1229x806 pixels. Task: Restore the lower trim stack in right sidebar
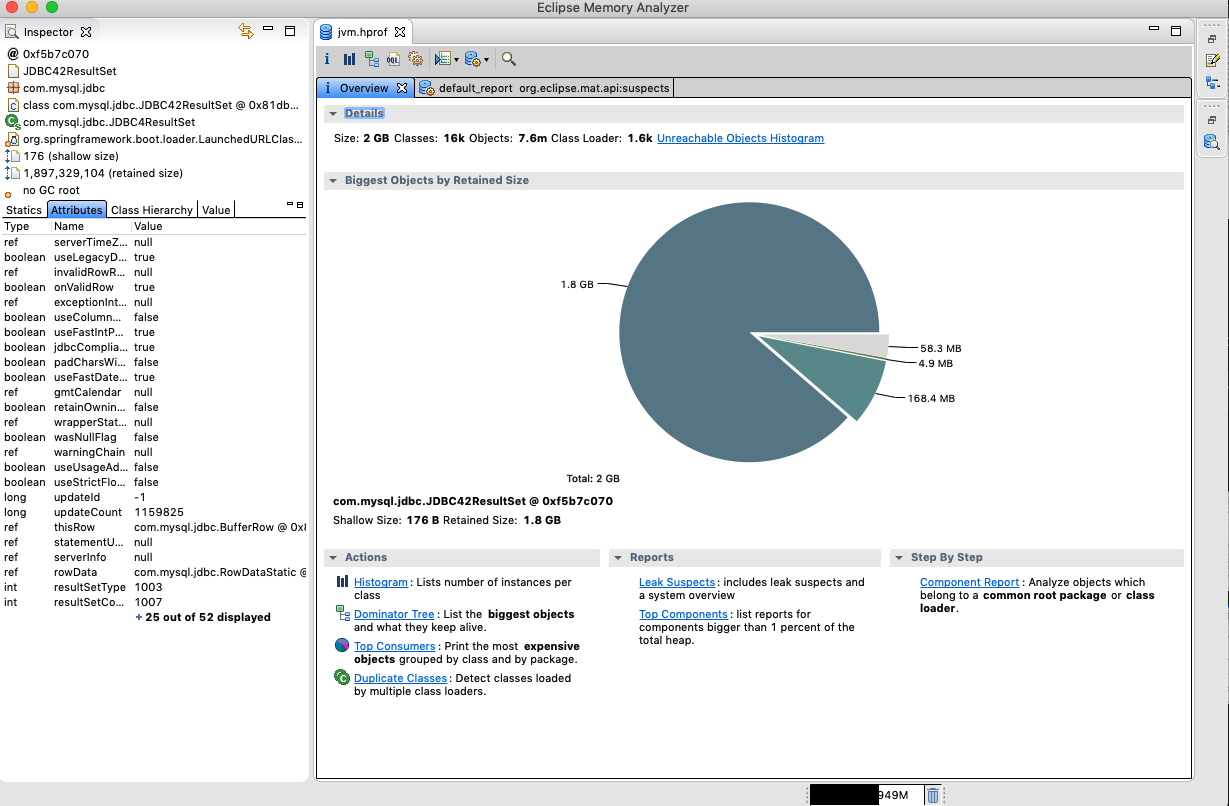(x=1212, y=120)
